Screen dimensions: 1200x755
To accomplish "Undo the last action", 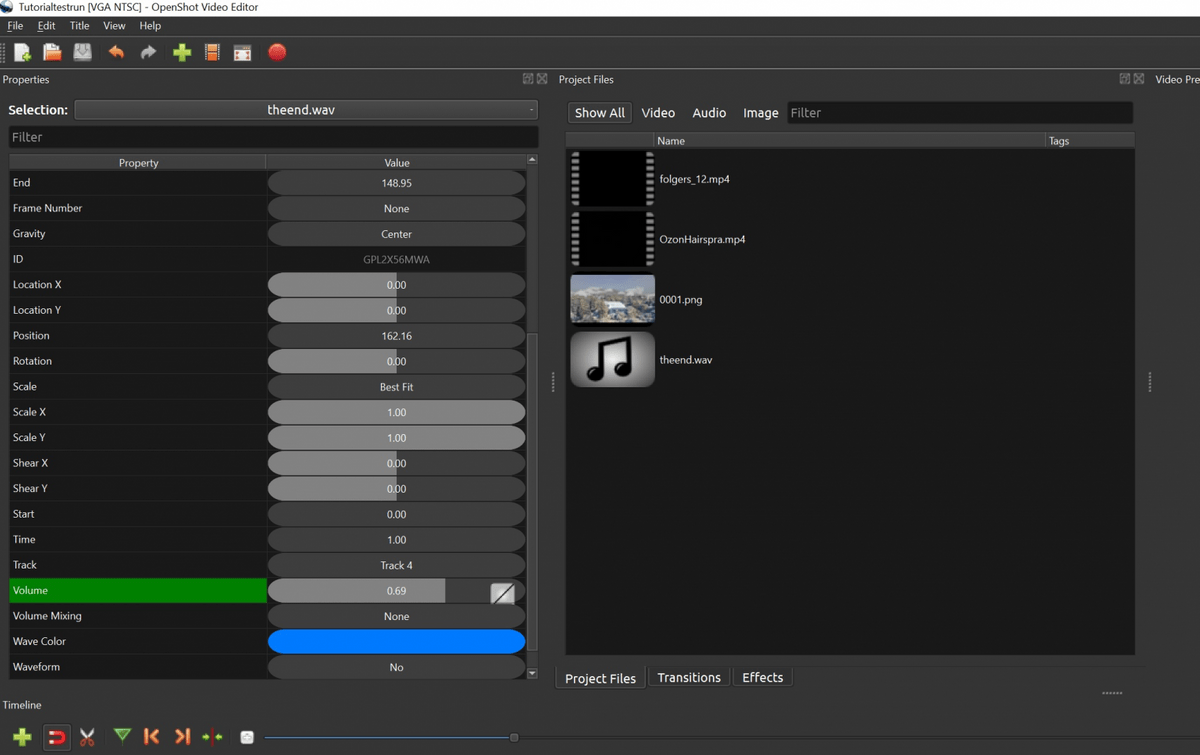I will 116,52.
